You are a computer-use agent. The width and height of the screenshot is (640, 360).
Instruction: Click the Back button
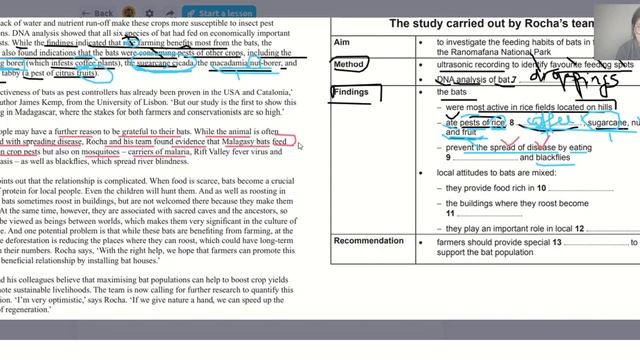[97, 13]
